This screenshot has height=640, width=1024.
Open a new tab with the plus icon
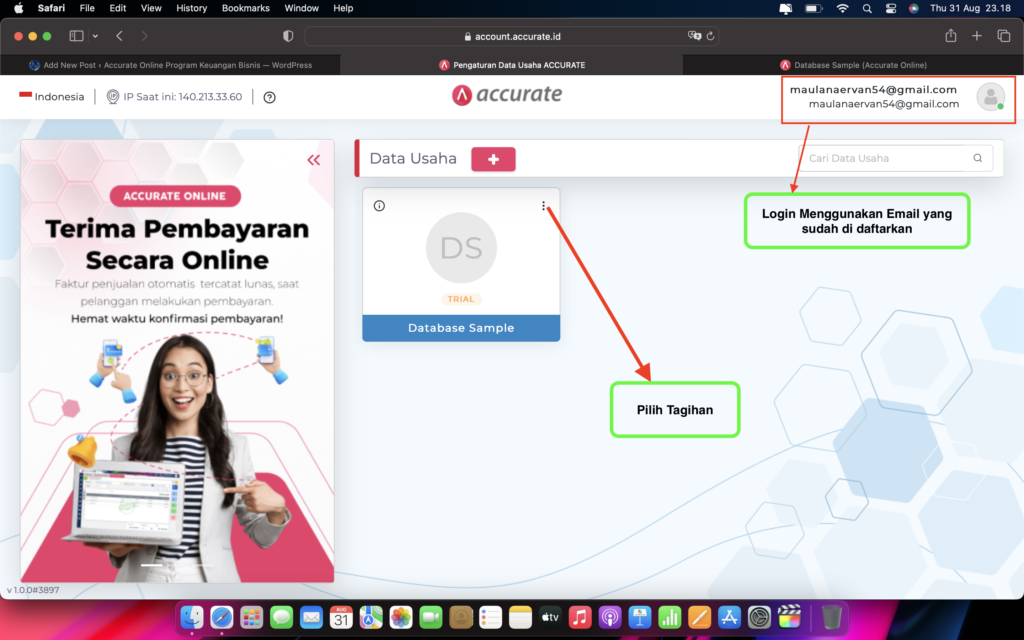pyautogui.click(x=977, y=36)
